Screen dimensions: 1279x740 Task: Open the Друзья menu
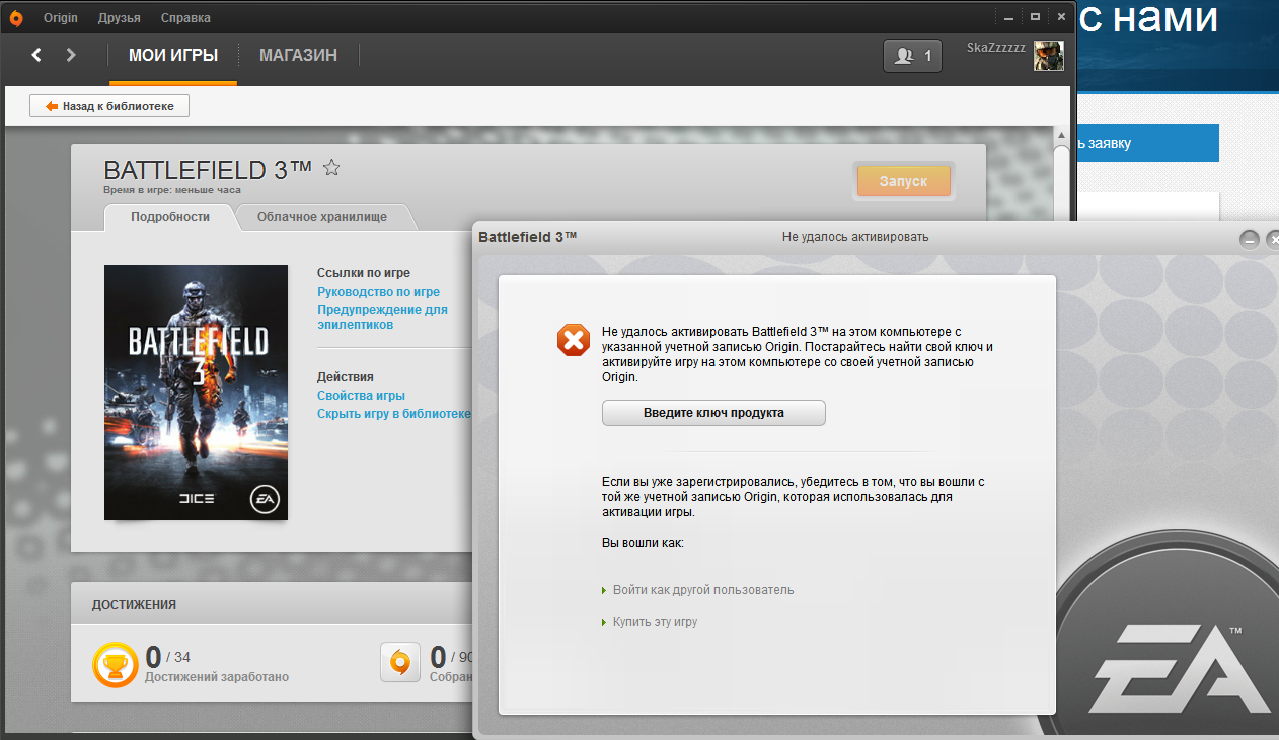pos(119,18)
